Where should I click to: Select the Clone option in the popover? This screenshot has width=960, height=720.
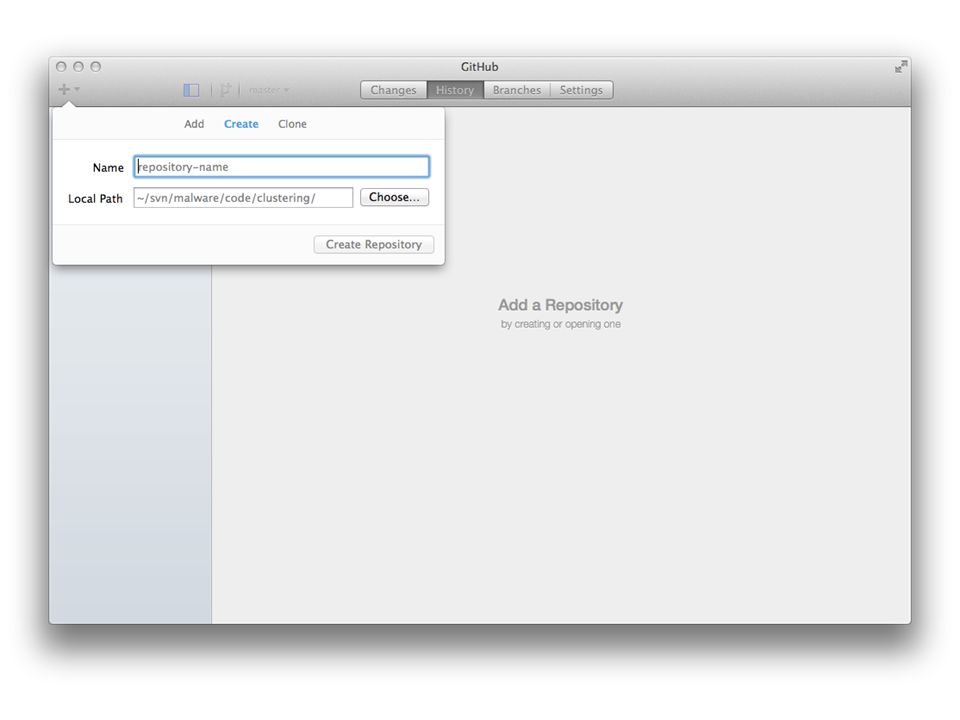[292, 124]
